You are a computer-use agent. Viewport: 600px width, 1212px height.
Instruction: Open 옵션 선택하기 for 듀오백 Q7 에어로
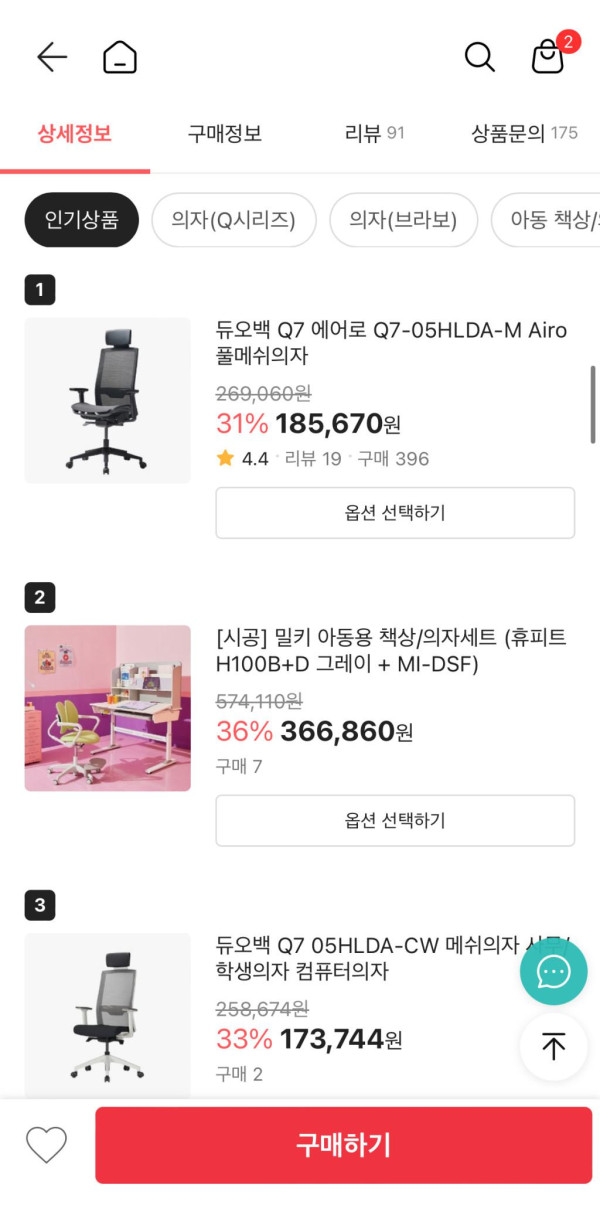point(395,513)
